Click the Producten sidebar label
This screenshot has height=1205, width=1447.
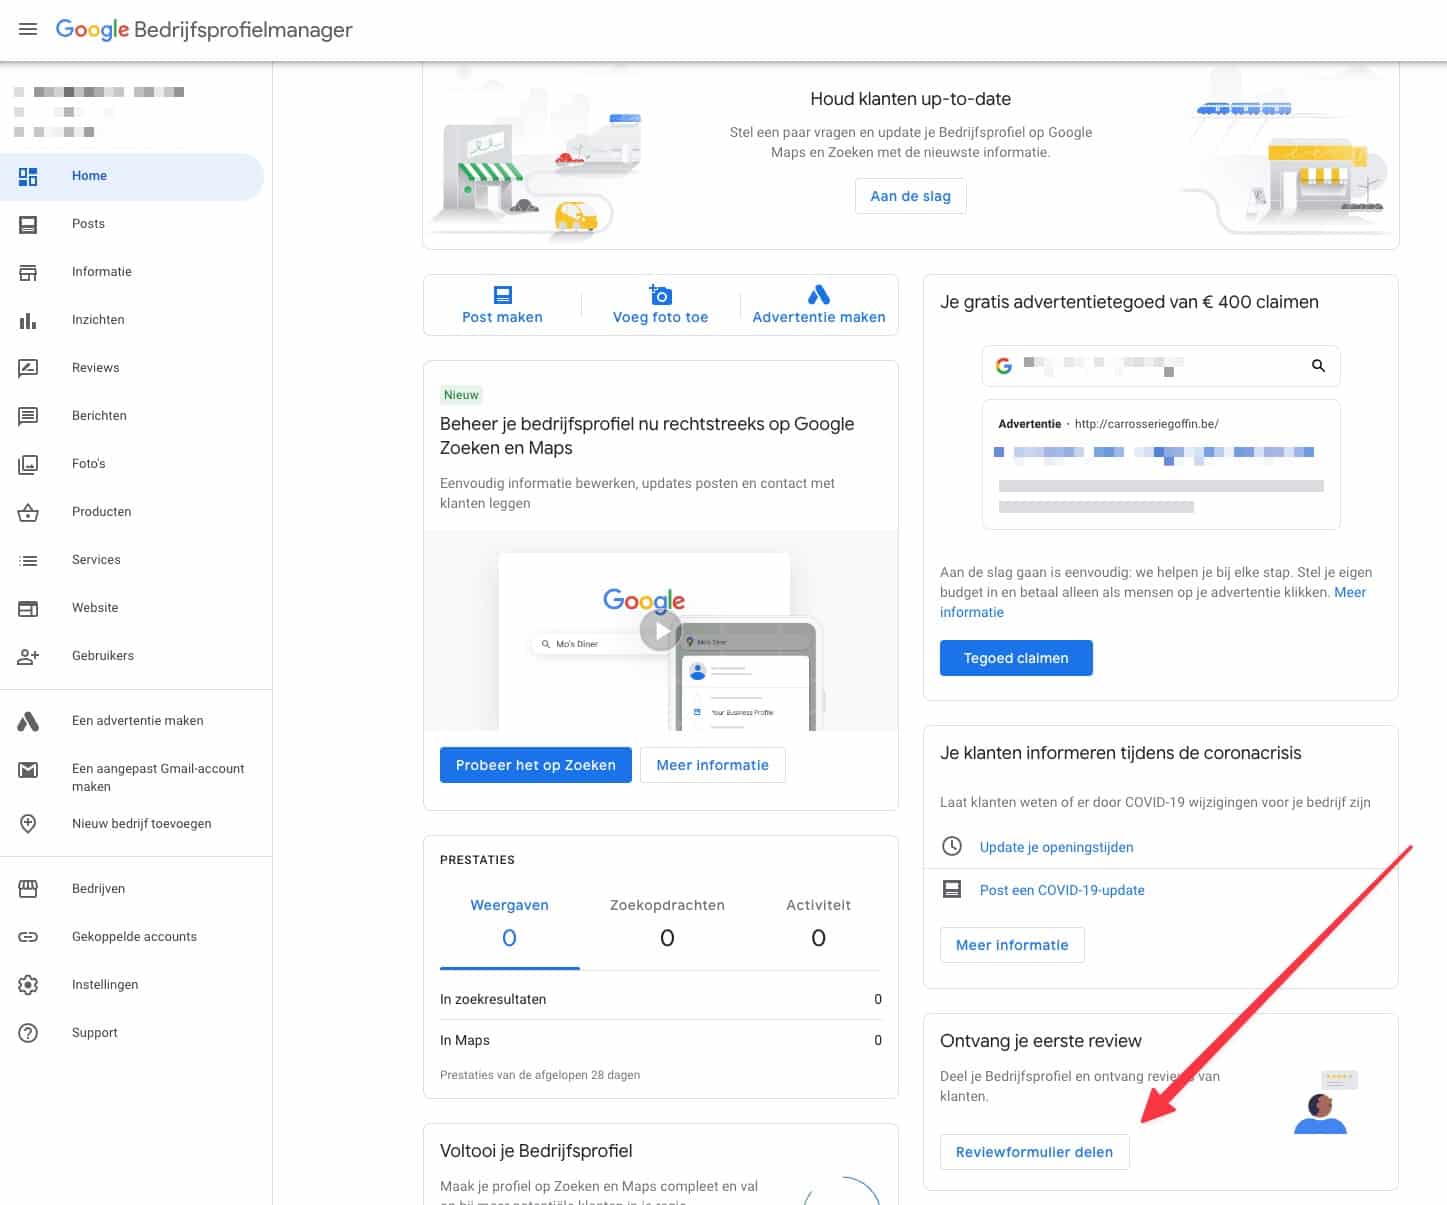(x=101, y=512)
